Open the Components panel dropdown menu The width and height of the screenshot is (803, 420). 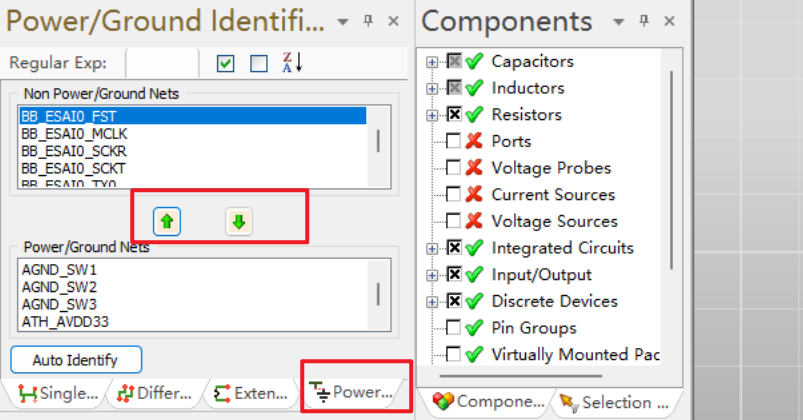pos(619,22)
